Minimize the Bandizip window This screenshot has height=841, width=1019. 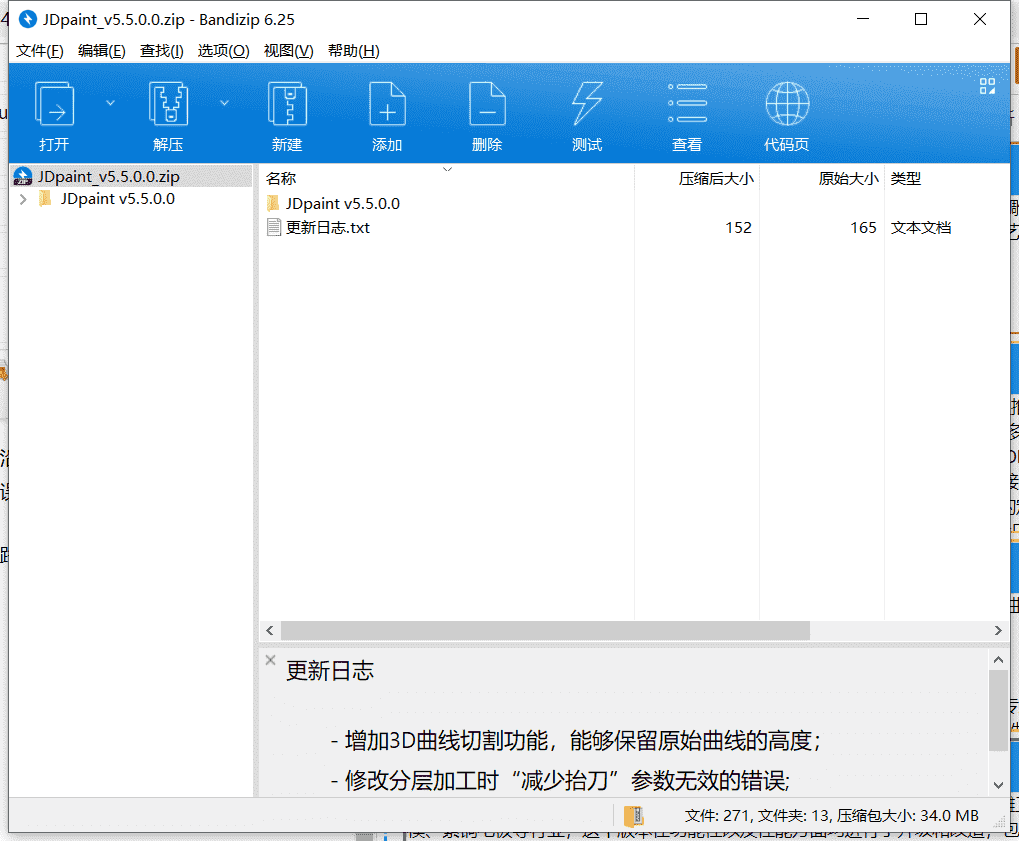(863, 19)
